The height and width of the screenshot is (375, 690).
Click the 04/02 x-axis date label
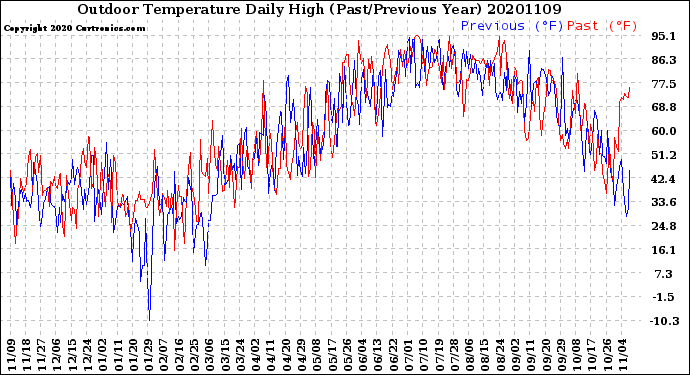tap(255, 355)
